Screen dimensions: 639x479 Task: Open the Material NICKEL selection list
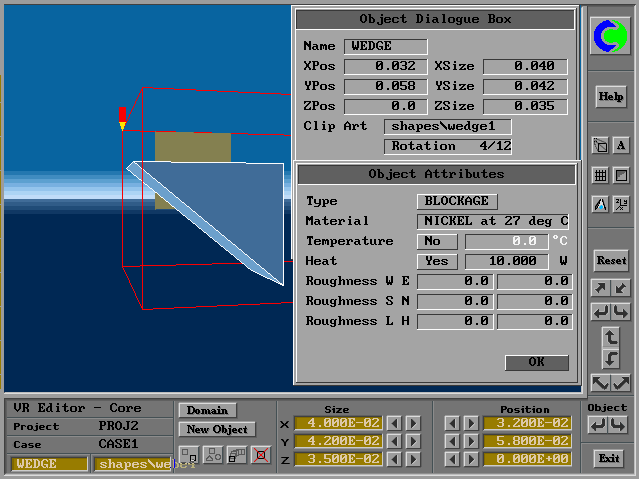[x=494, y=221]
